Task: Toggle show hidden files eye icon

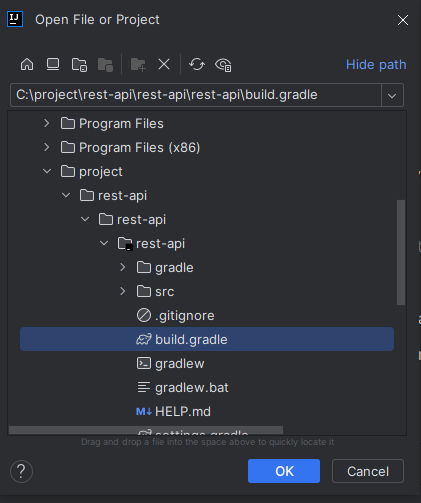Action: pyautogui.click(x=223, y=64)
